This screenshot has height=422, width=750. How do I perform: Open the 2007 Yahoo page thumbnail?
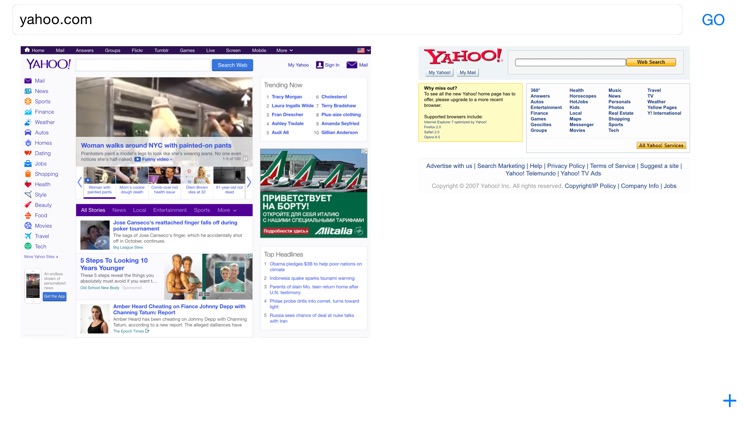554,119
